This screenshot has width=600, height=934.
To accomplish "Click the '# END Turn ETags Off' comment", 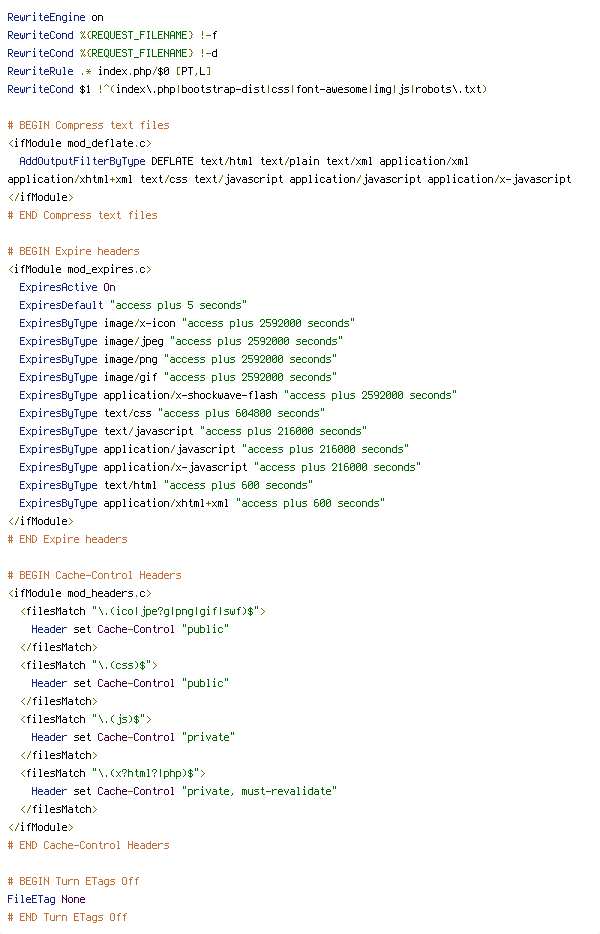I will click(67, 917).
